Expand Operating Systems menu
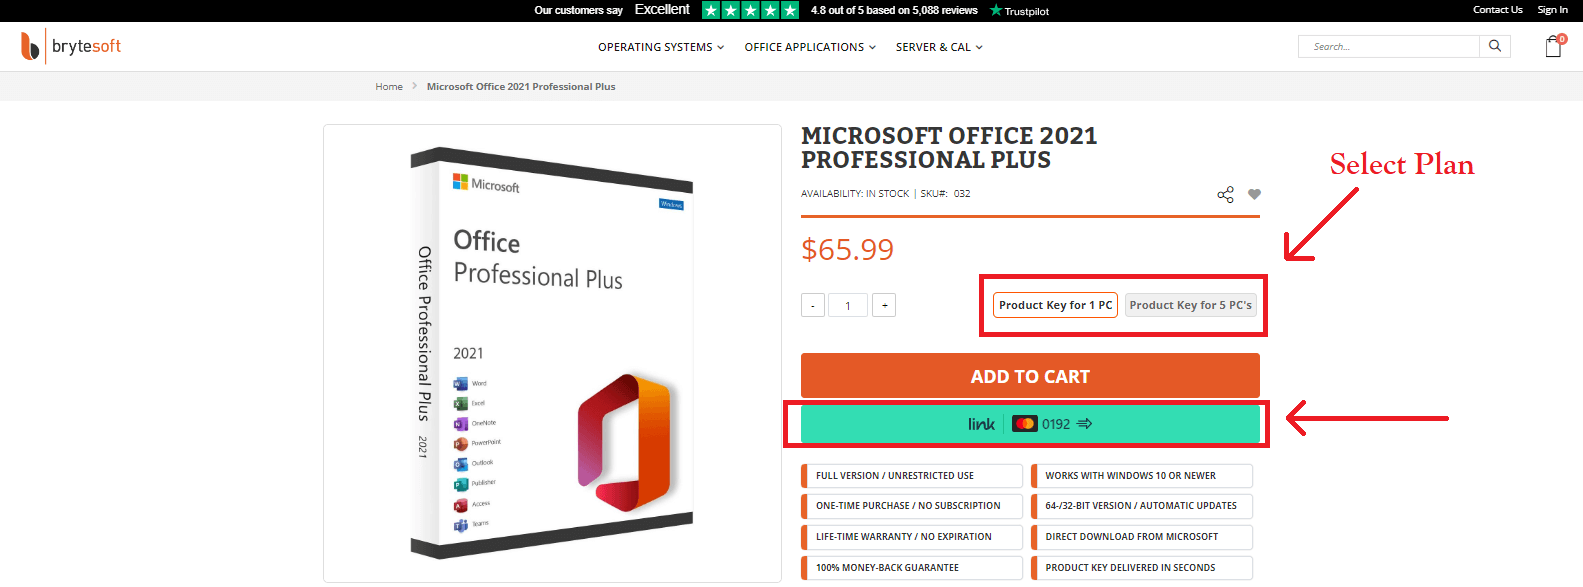Image resolution: width=1583 pixels, height=587 pixels. click(661, 47)
